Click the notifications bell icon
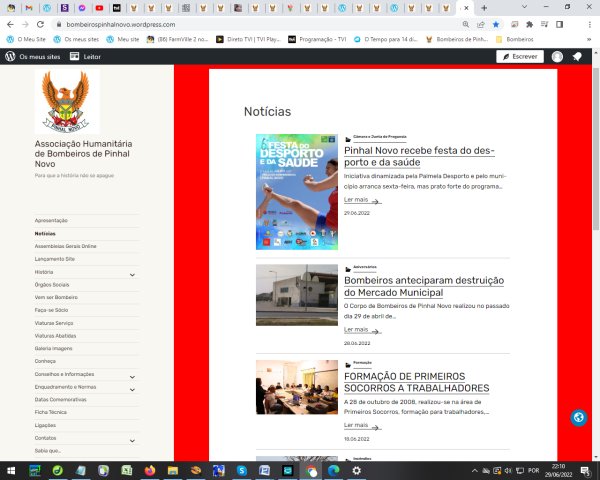 (x=577, y=57)
